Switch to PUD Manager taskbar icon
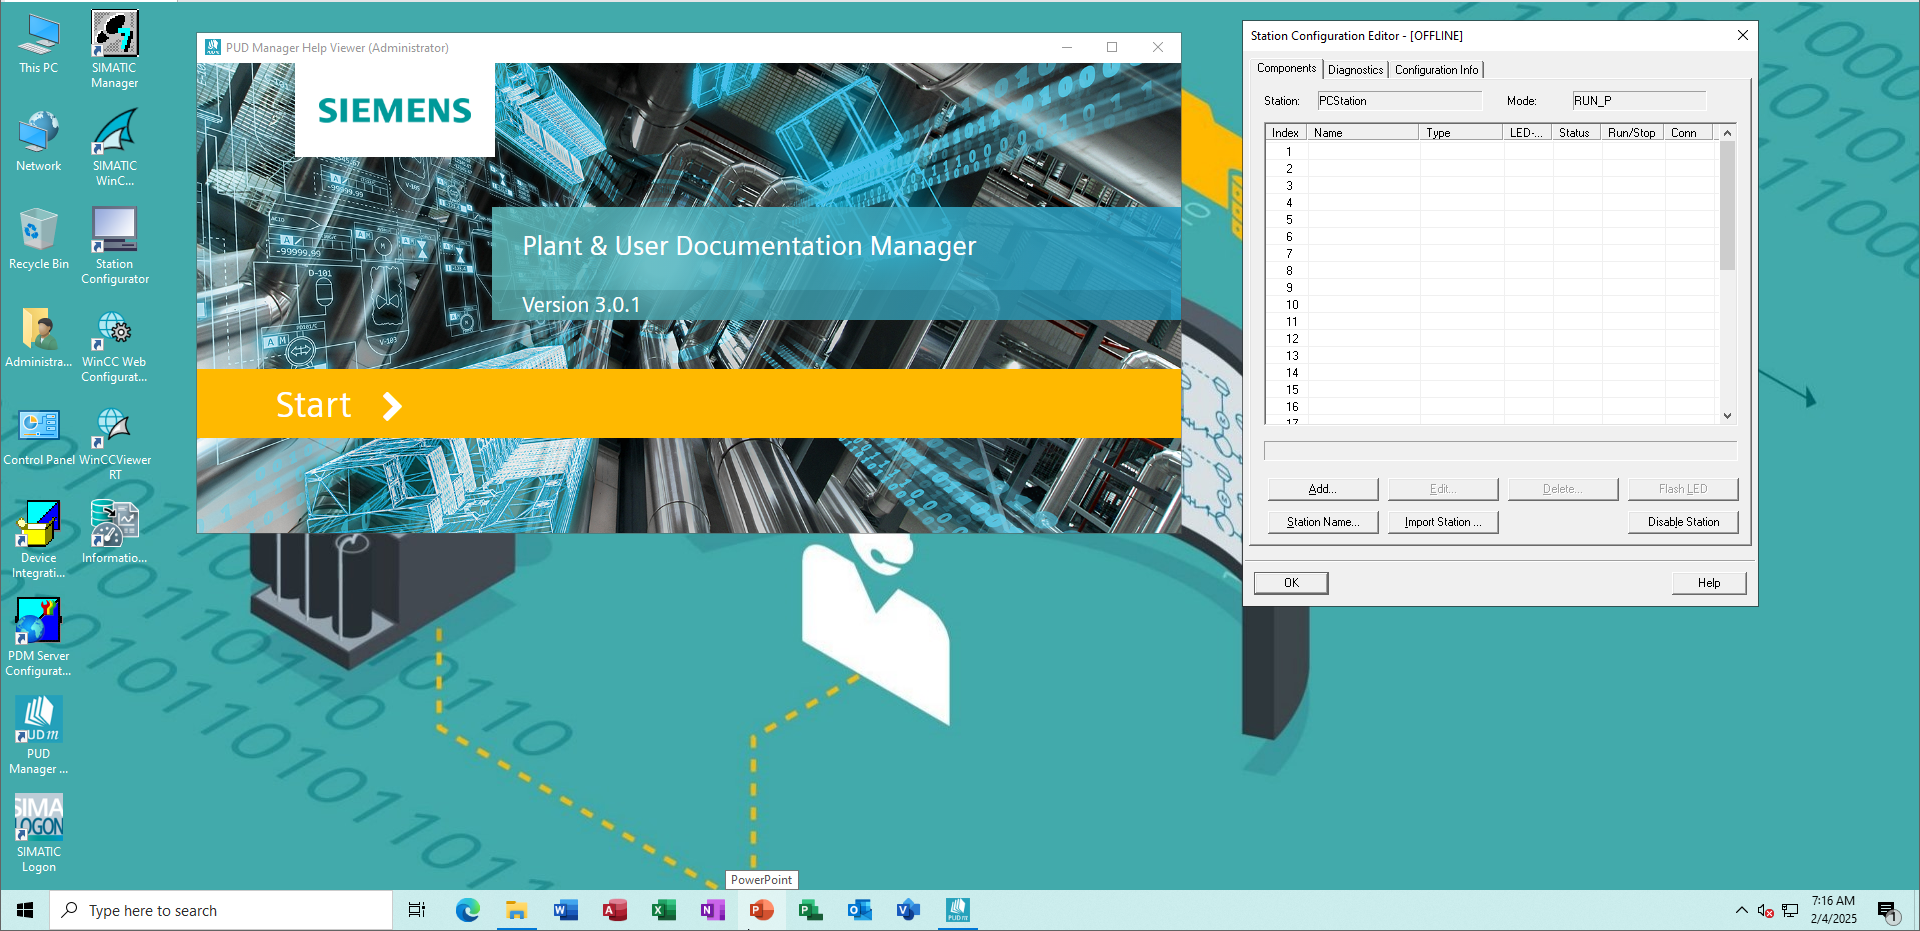This screenshot has width=1920, height=931. click(x=957, y=910)
